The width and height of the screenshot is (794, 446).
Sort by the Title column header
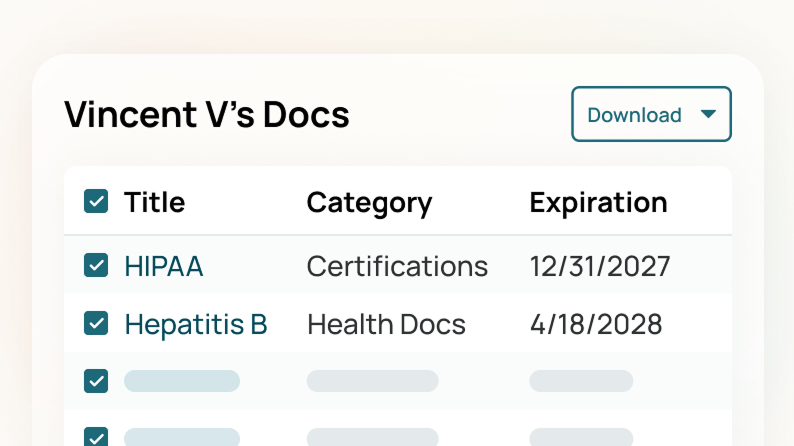(x=154, y=202)
